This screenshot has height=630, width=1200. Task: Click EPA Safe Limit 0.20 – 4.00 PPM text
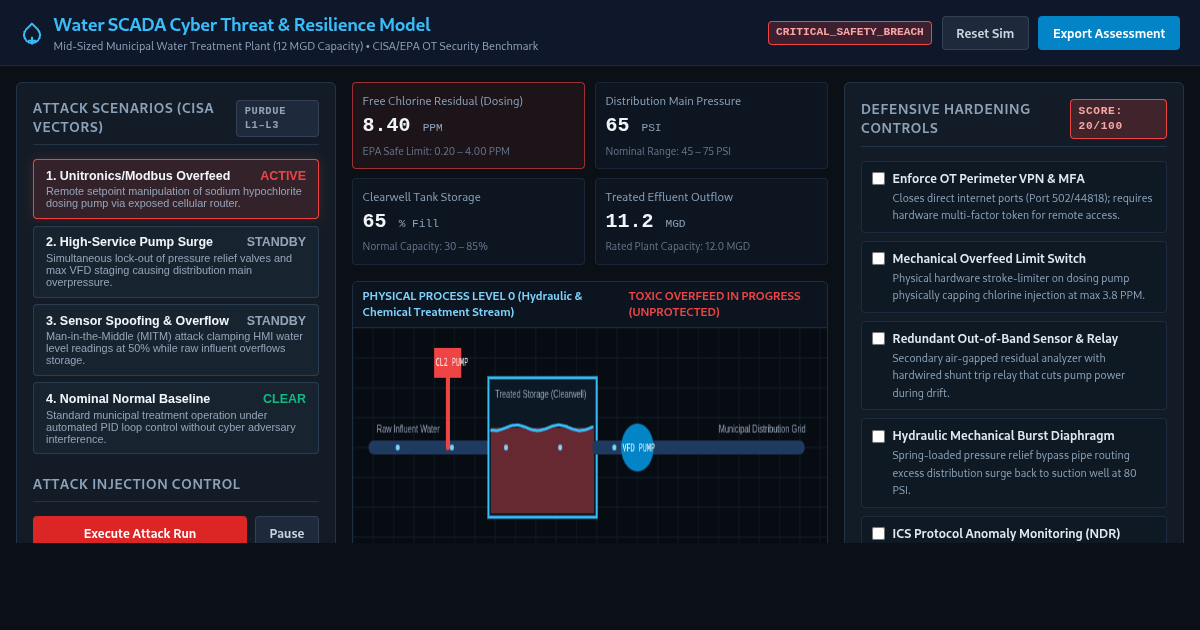(x=436, y=151)
